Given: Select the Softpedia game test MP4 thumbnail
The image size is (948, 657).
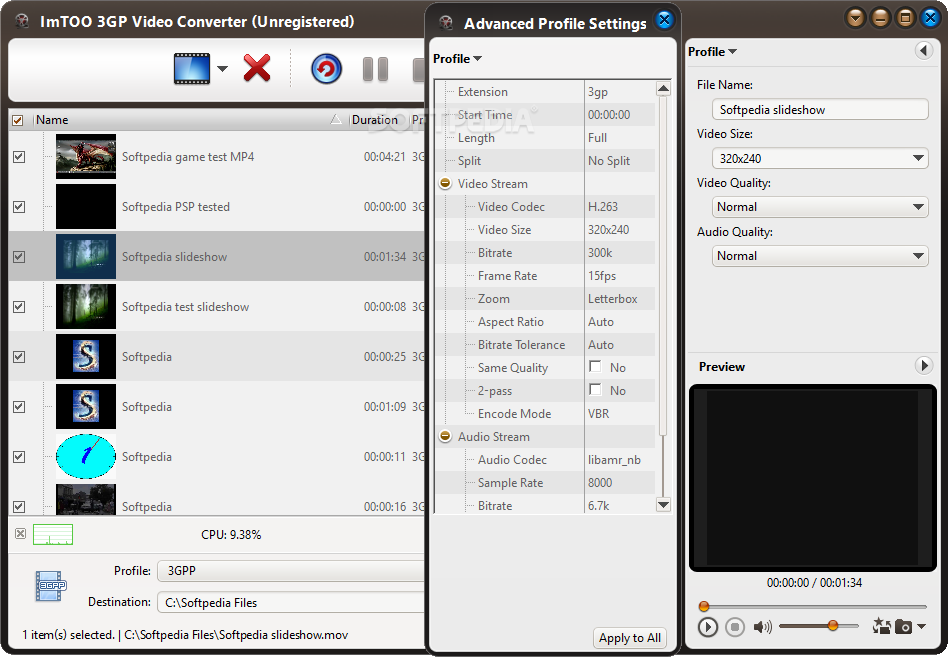Looking at the screenshot, I should coord(86,157).
